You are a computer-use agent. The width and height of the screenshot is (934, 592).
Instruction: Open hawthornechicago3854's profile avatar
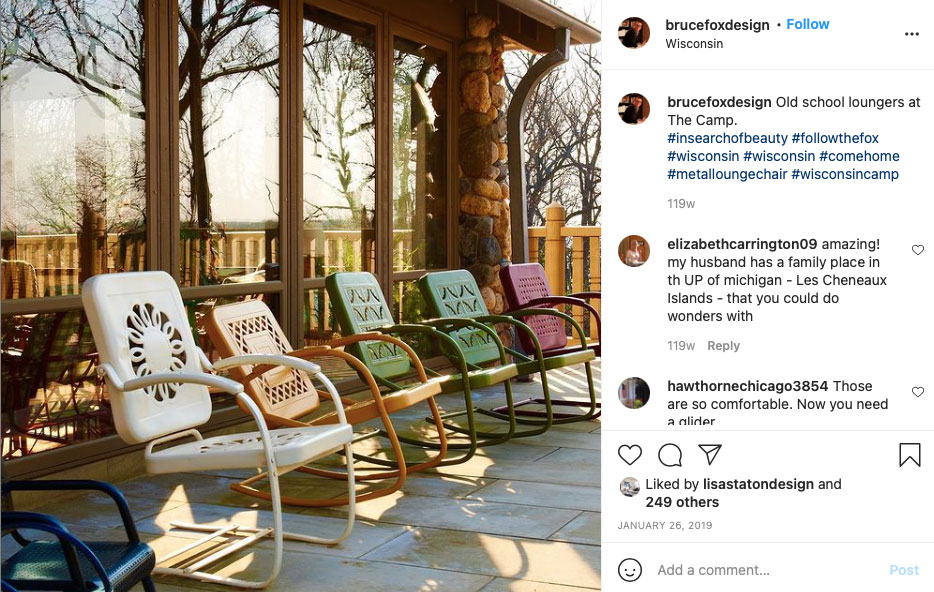pyautogui.click(x=634, y=393)
